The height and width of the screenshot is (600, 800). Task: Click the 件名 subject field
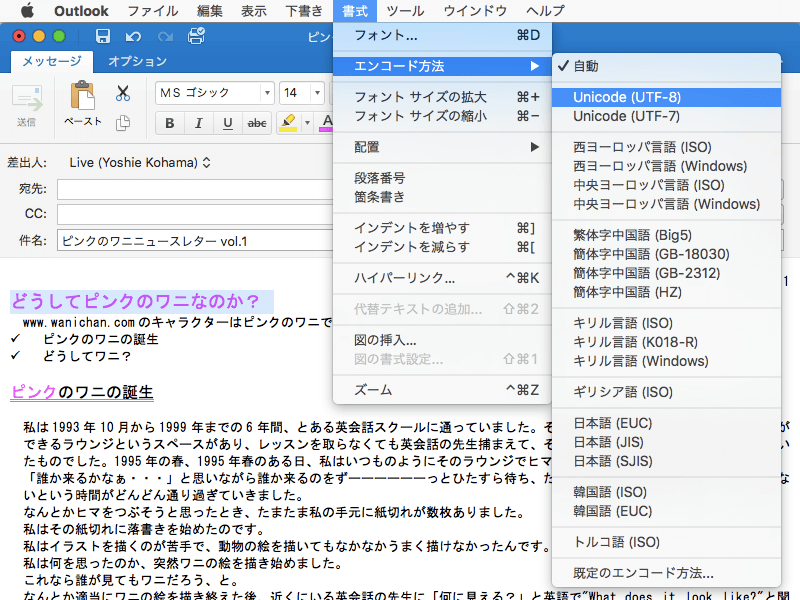194,240
